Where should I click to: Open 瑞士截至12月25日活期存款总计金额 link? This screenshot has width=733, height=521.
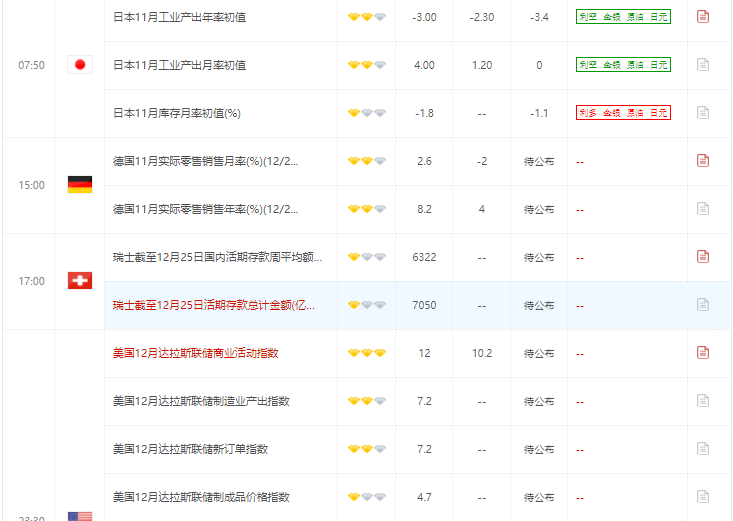[x=214, y=305]
